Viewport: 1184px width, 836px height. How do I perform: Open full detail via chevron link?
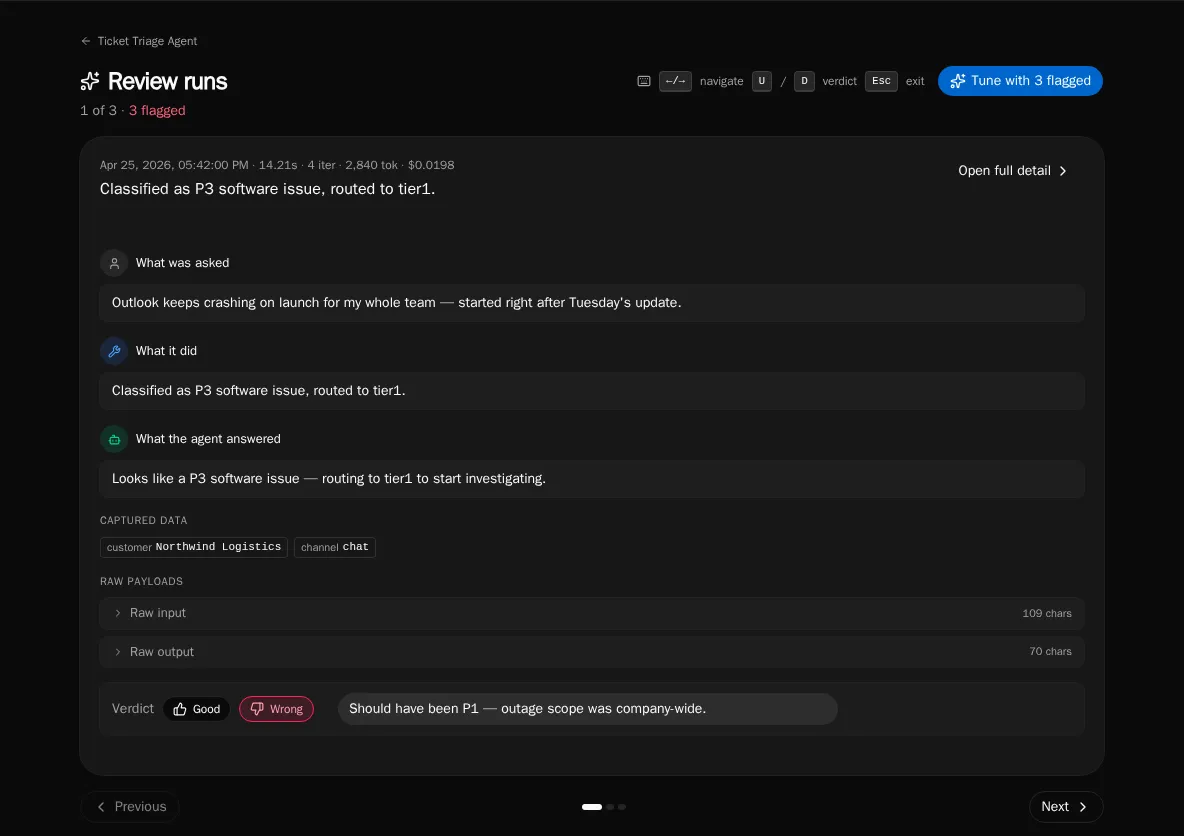click(1012, 171)
